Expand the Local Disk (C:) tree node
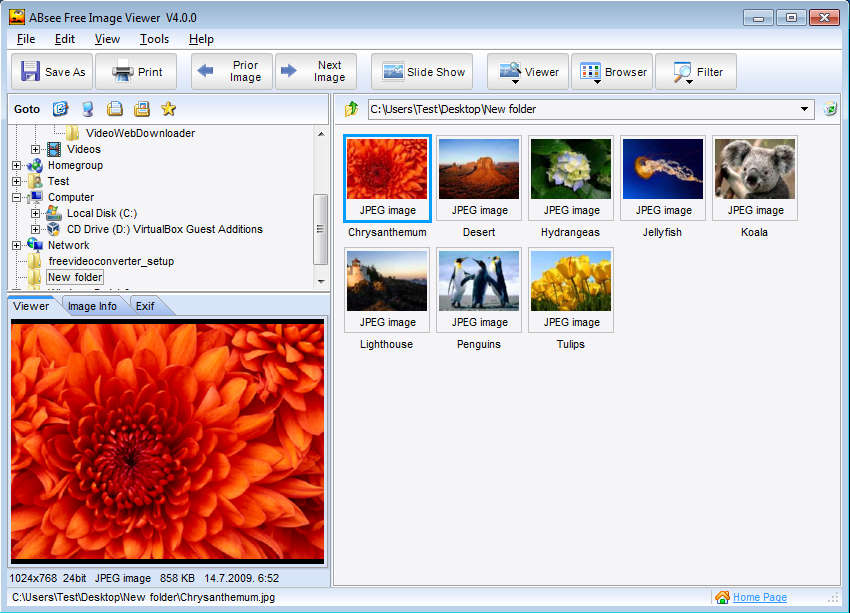Screen dimensions: 850x613 point(36,213)
